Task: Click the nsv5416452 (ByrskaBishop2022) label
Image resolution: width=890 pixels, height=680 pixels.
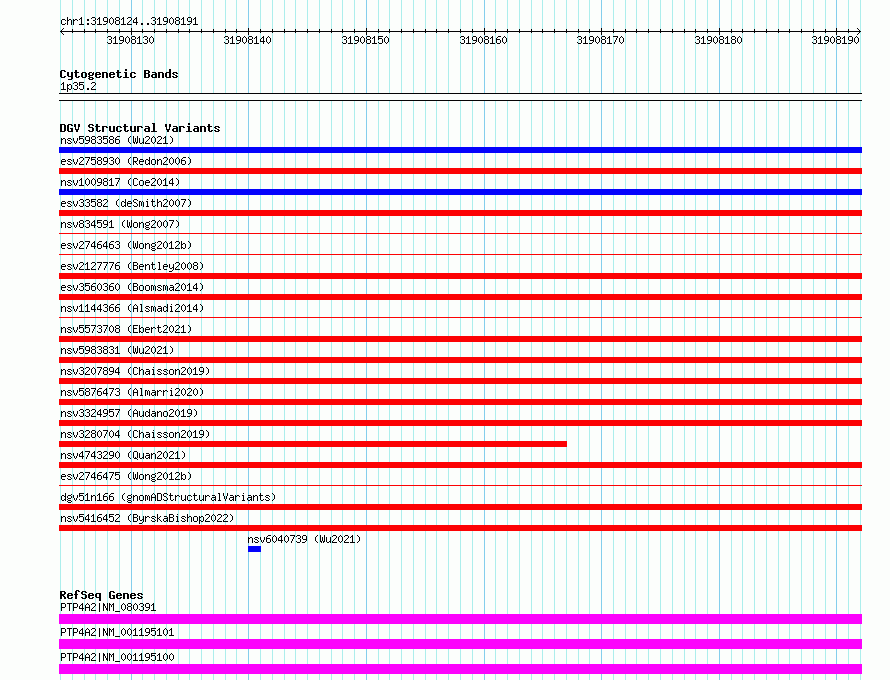Action: [x=147, y=518]
